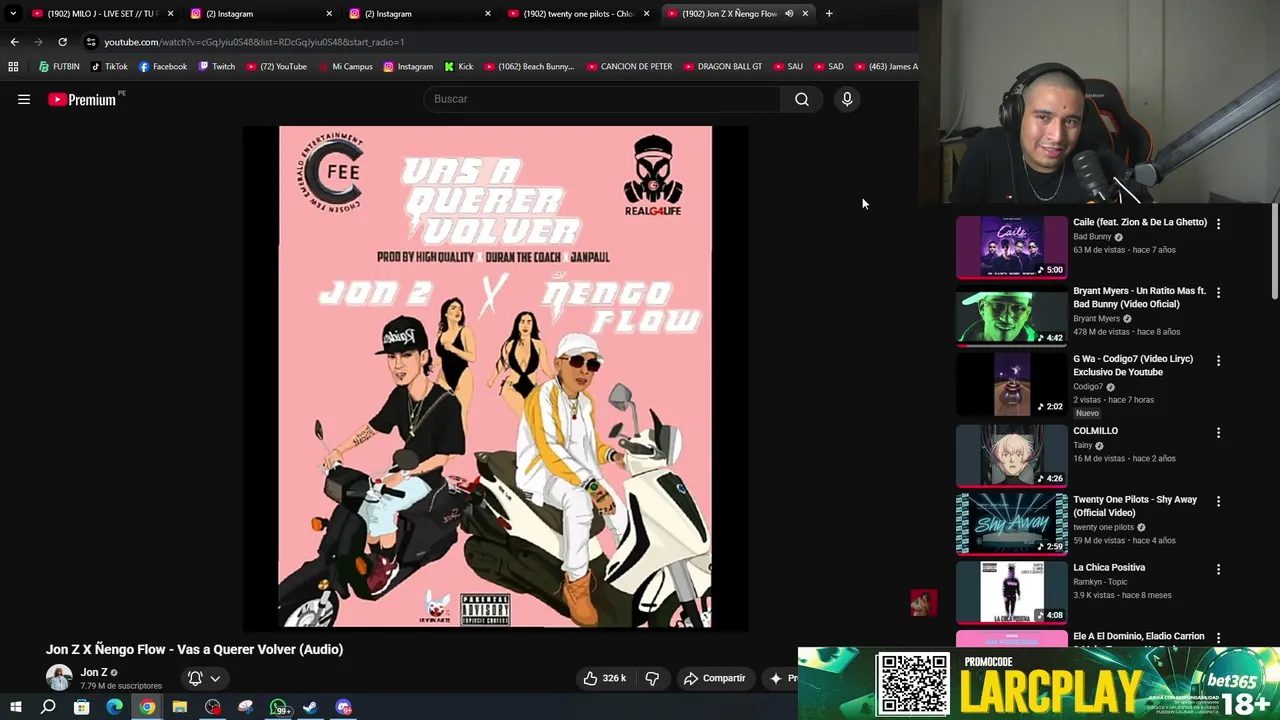Open options menu for Caile video
This screenshot has width=1280, height=720.
(1218, 223)
